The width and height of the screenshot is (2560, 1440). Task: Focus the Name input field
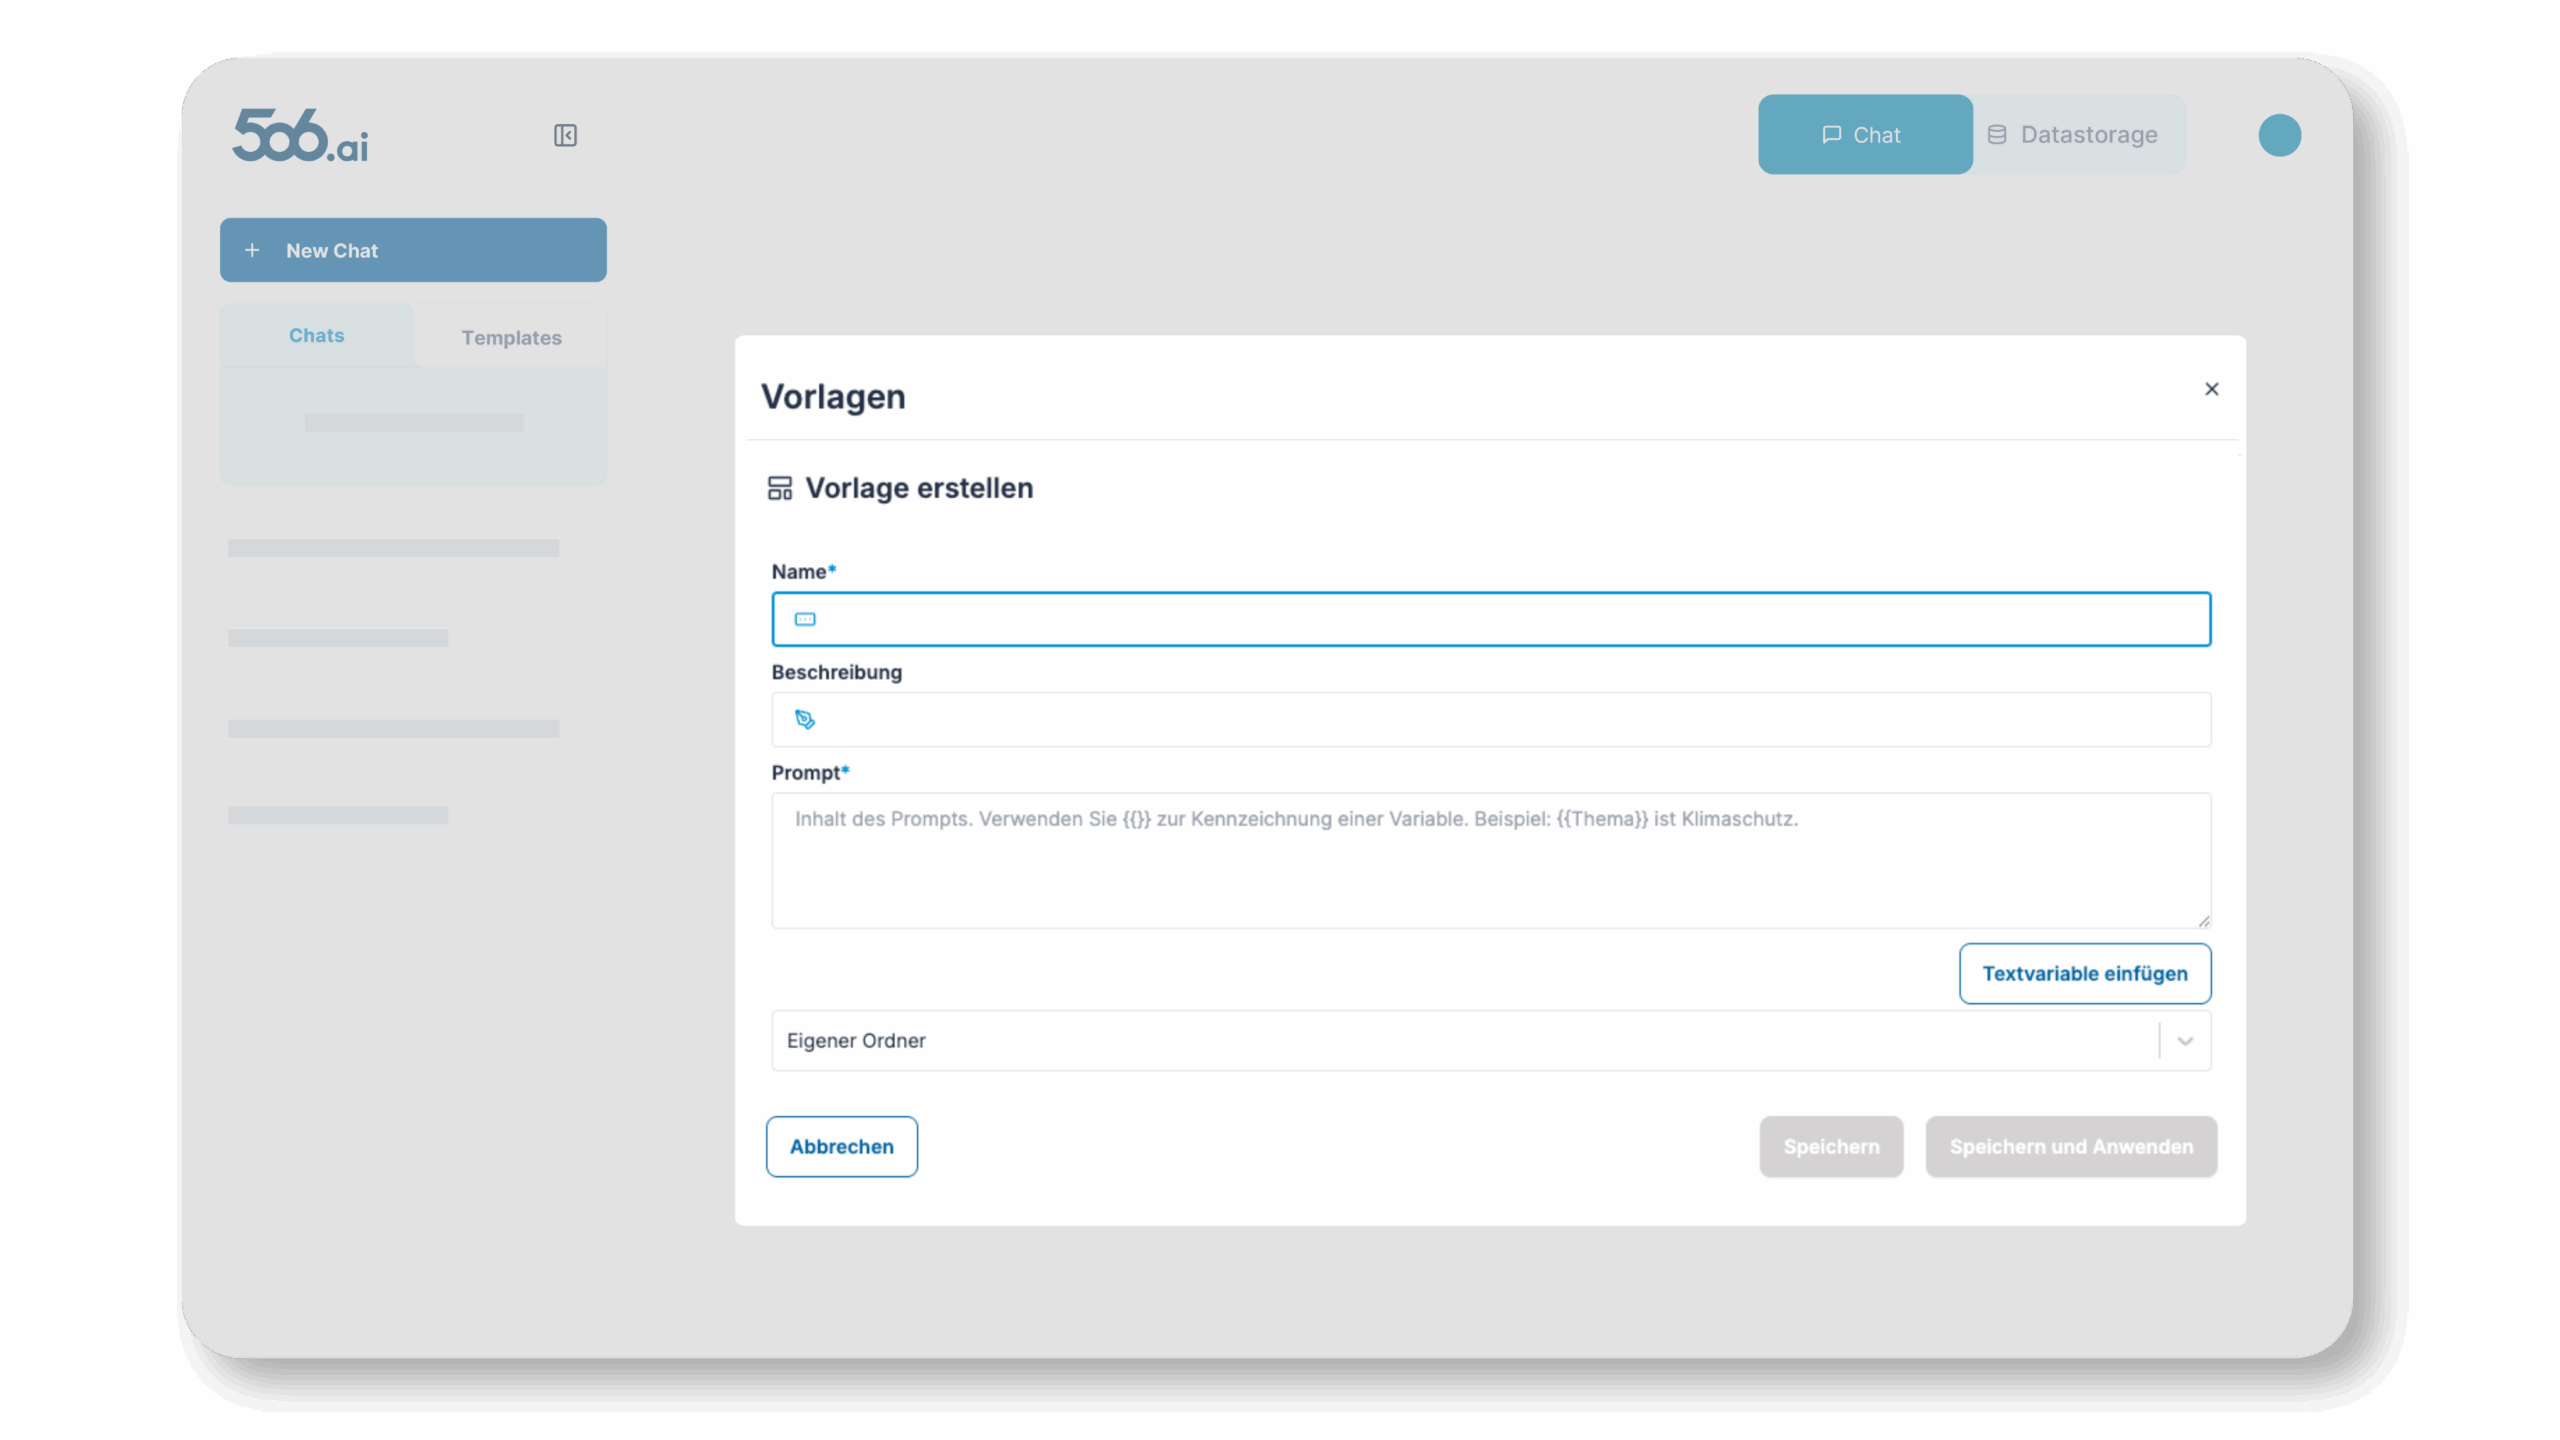[1491, 619]
